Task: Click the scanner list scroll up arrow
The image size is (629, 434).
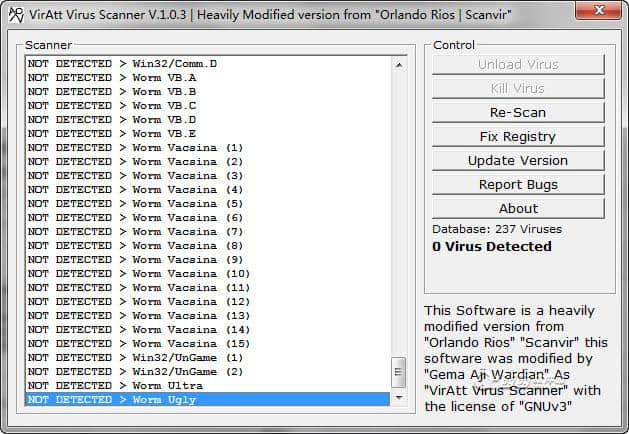Action: coord(399,65)
